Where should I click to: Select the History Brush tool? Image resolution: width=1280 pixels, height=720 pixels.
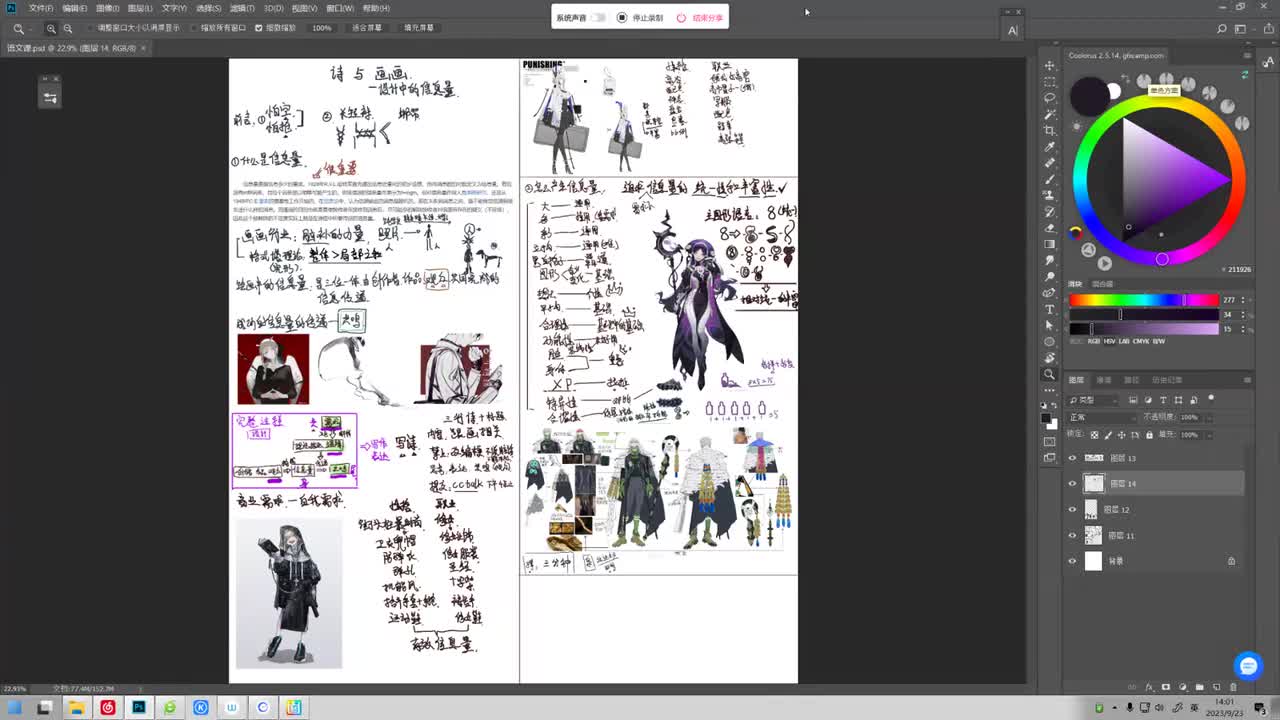tap(1049, 212)
